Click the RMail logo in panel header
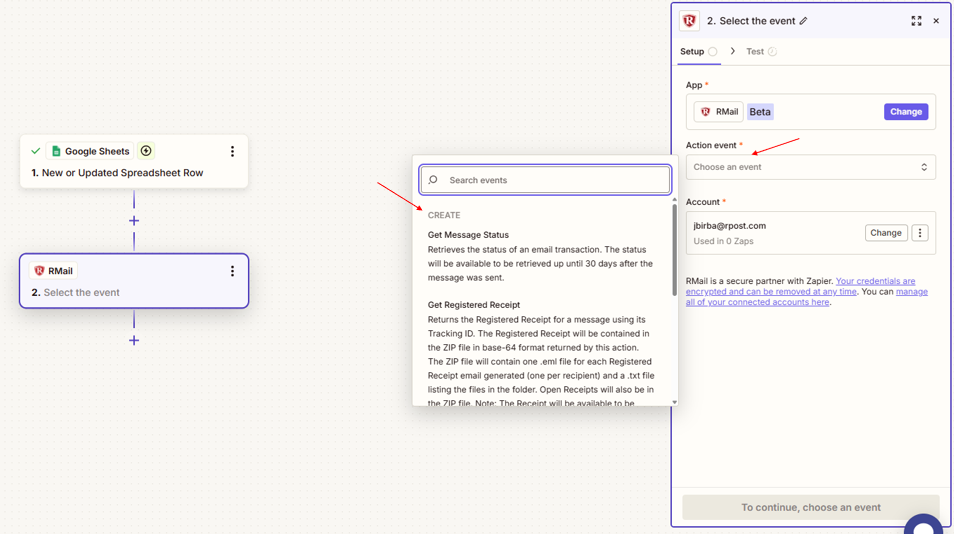Image resolution: width=954 pixels, height=534 pixels. [689, 21]
